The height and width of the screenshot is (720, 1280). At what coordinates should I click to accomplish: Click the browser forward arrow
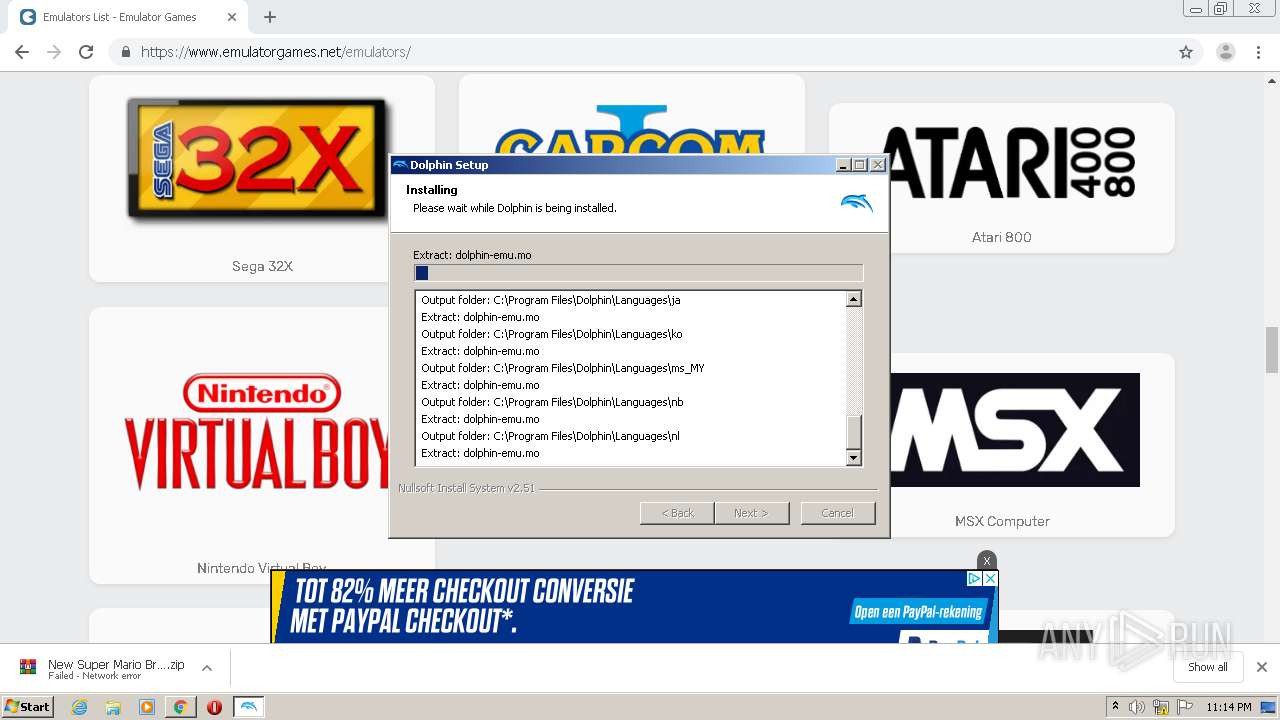[54, 52]
